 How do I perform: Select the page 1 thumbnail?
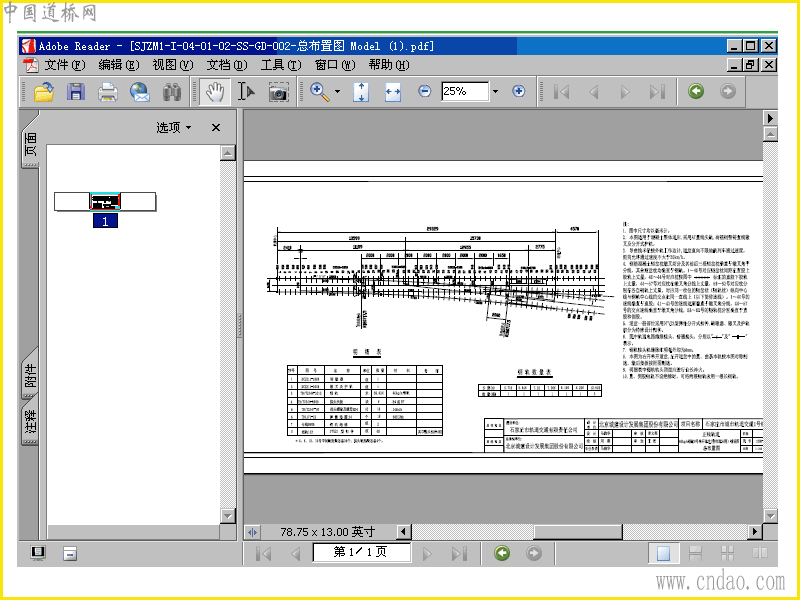click(105, 201)
